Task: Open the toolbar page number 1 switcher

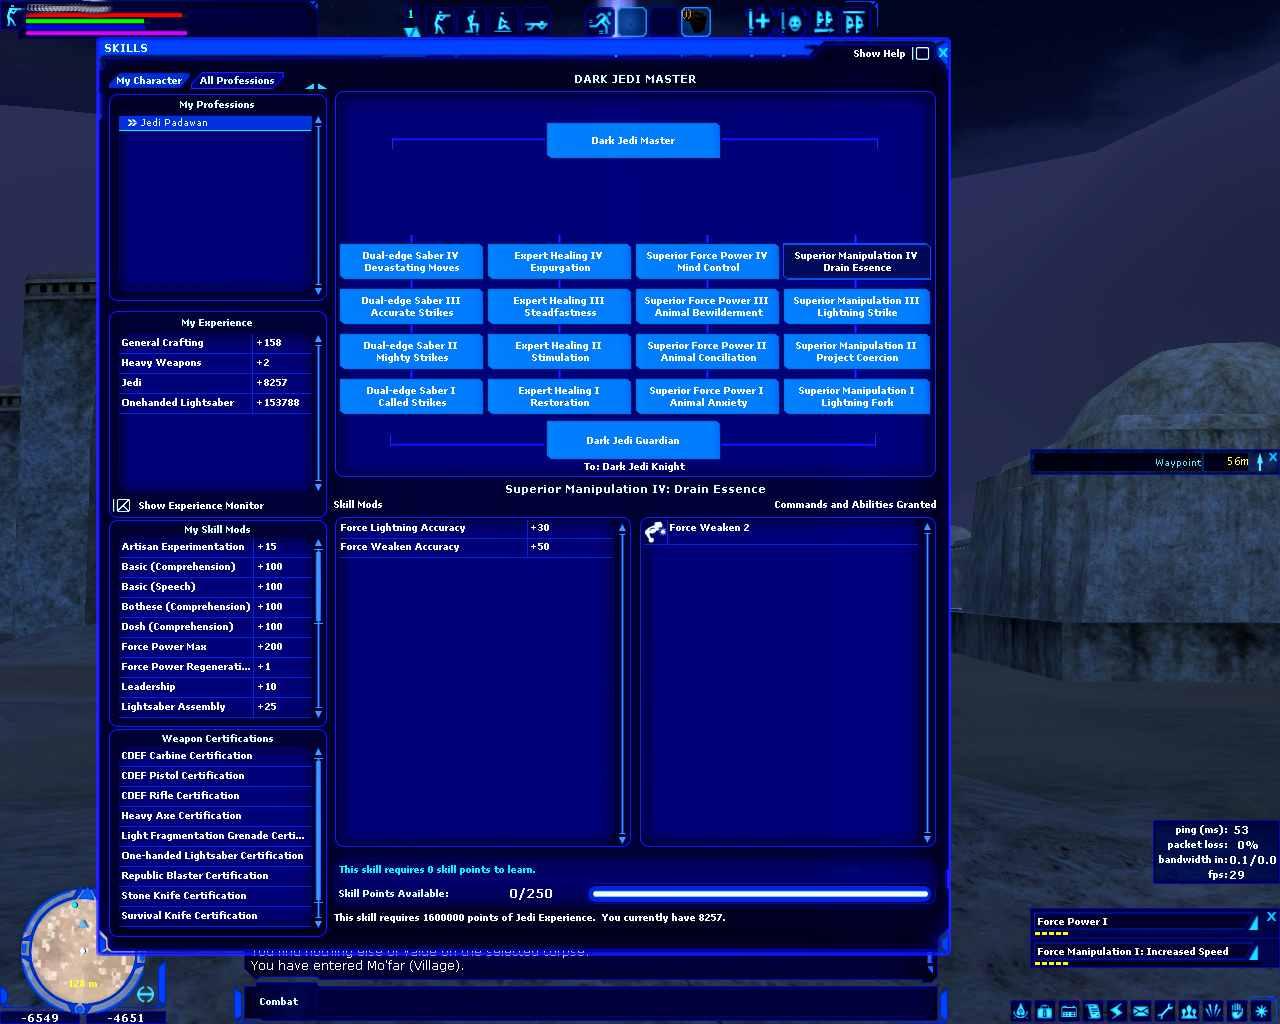Action: click(411, 23)
